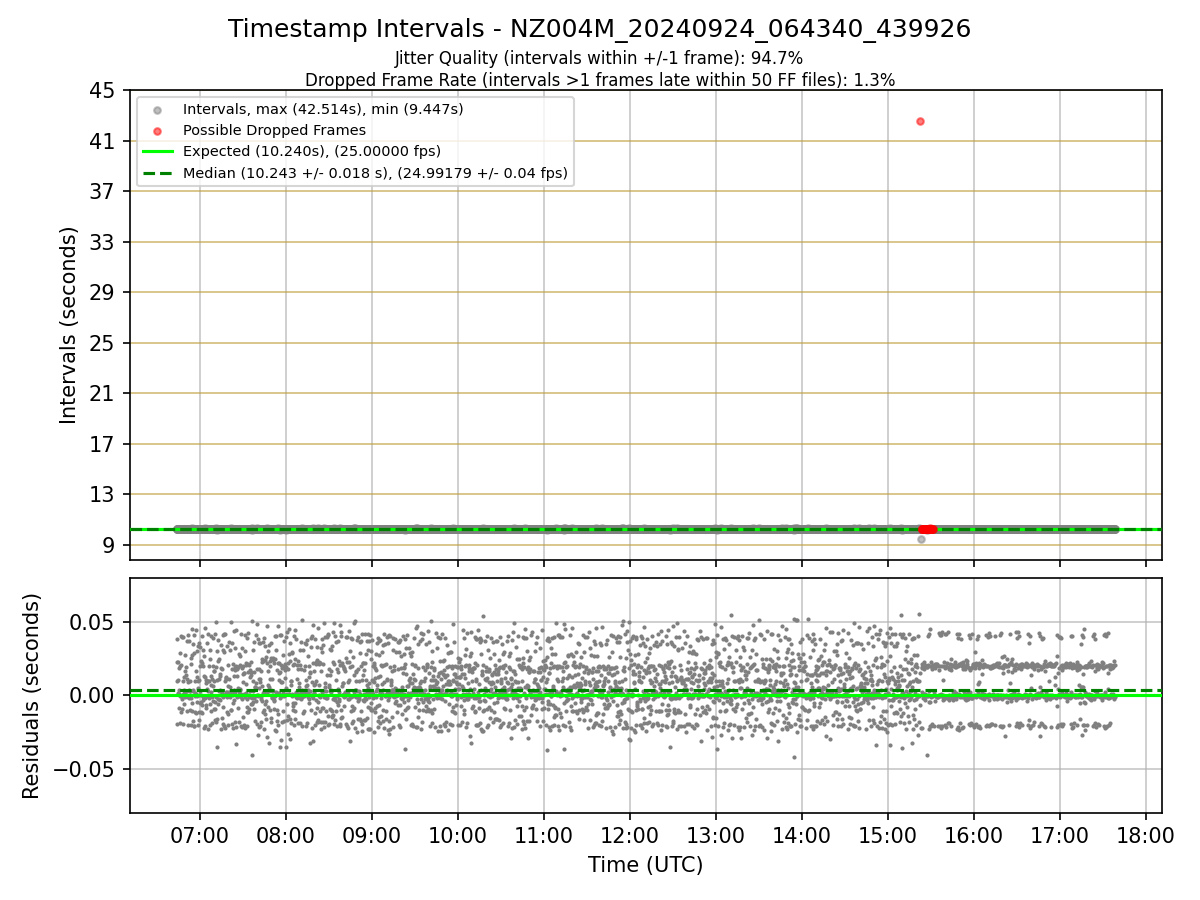Click the y-axis tick label '33'
Screen dimensions: 1200x900
[102, 243]
